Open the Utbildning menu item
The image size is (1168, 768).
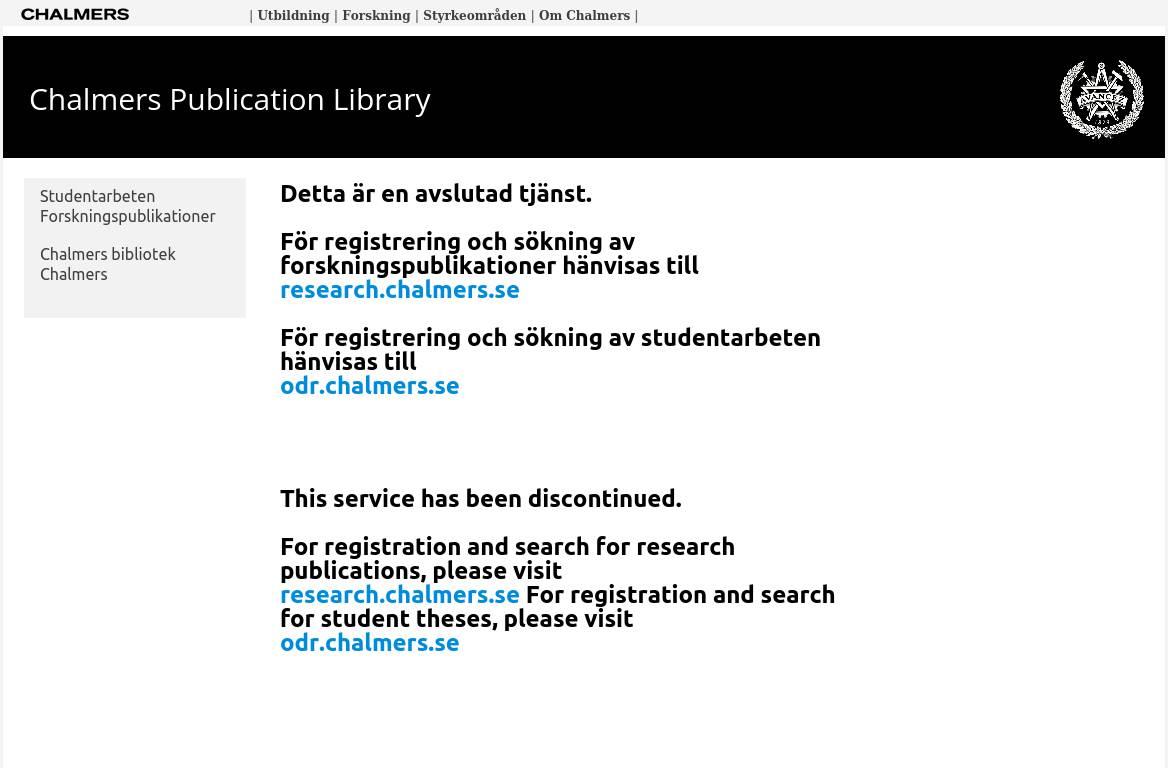[293, 16]
